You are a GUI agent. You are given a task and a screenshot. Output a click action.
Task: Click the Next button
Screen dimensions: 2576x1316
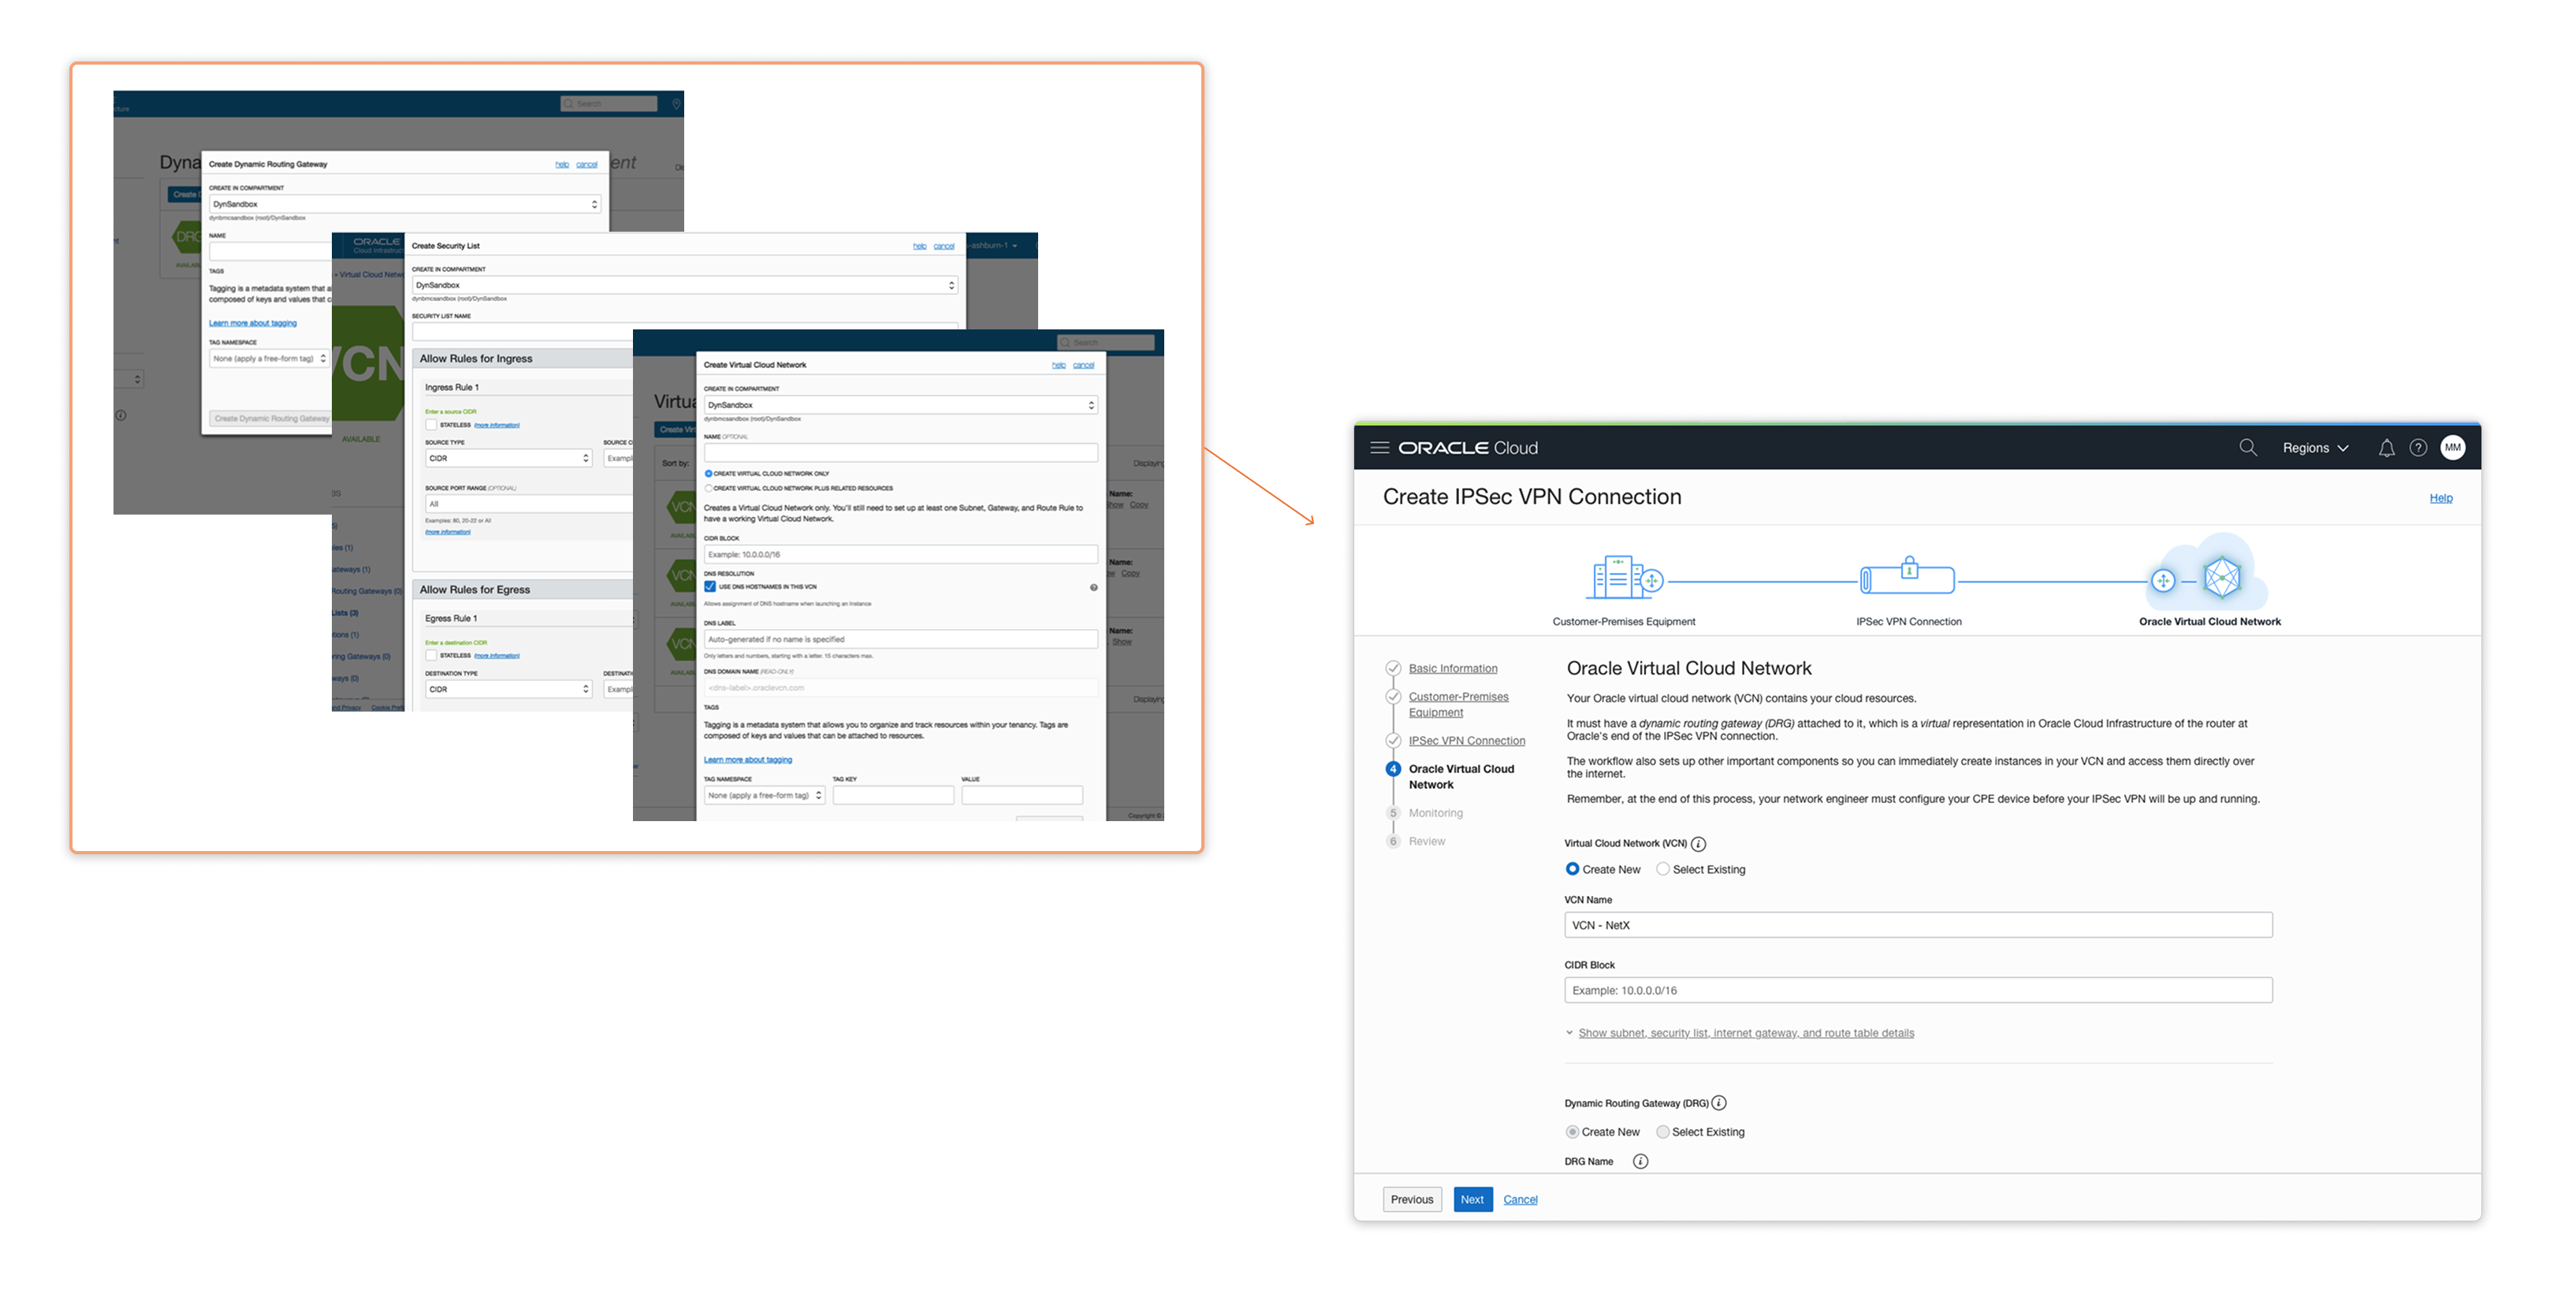click(1472, 1199)
